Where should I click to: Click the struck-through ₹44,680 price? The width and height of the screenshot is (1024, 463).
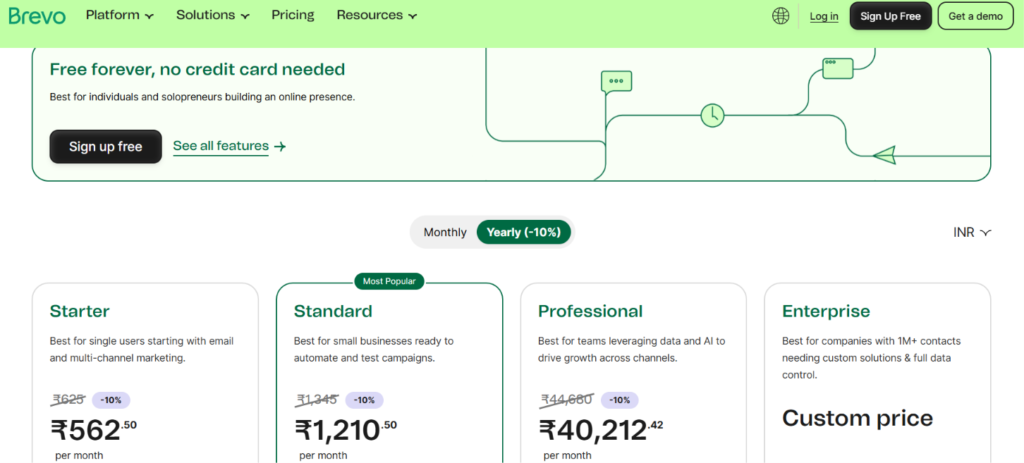567,399
